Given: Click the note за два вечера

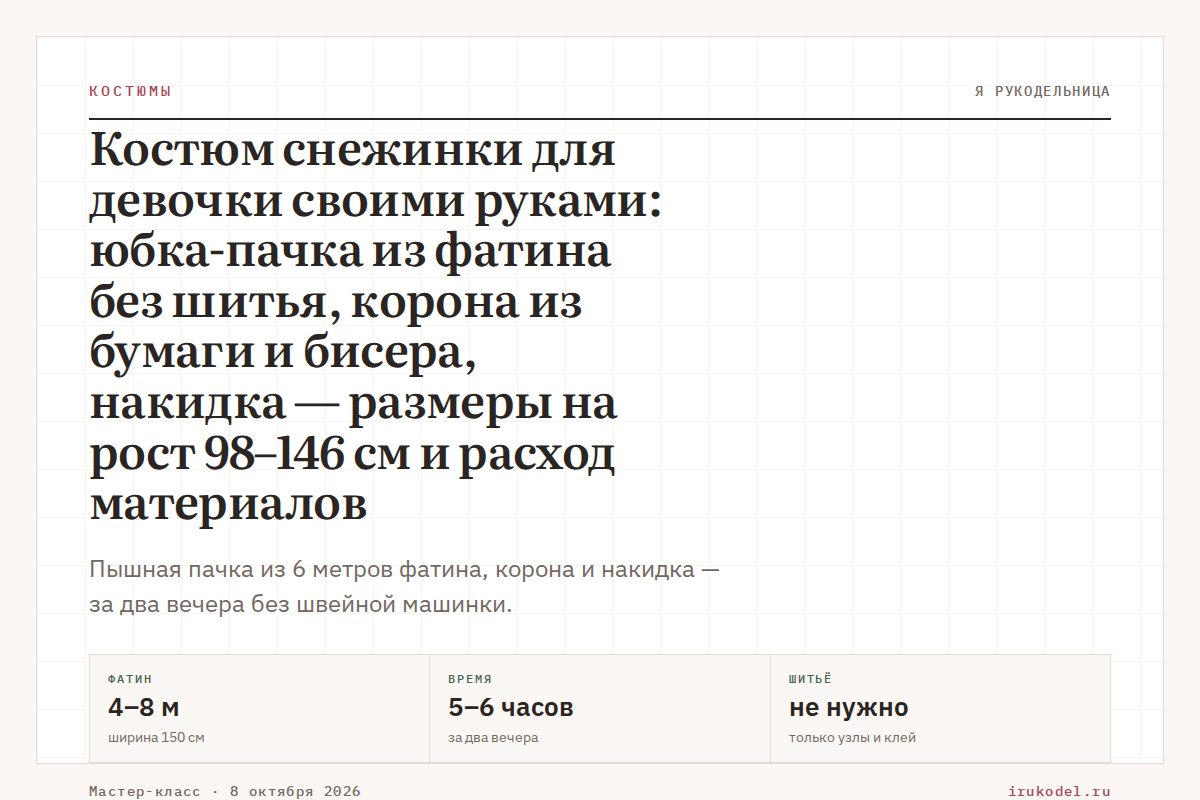Looking at the screenshot, I should pos(493,738).
